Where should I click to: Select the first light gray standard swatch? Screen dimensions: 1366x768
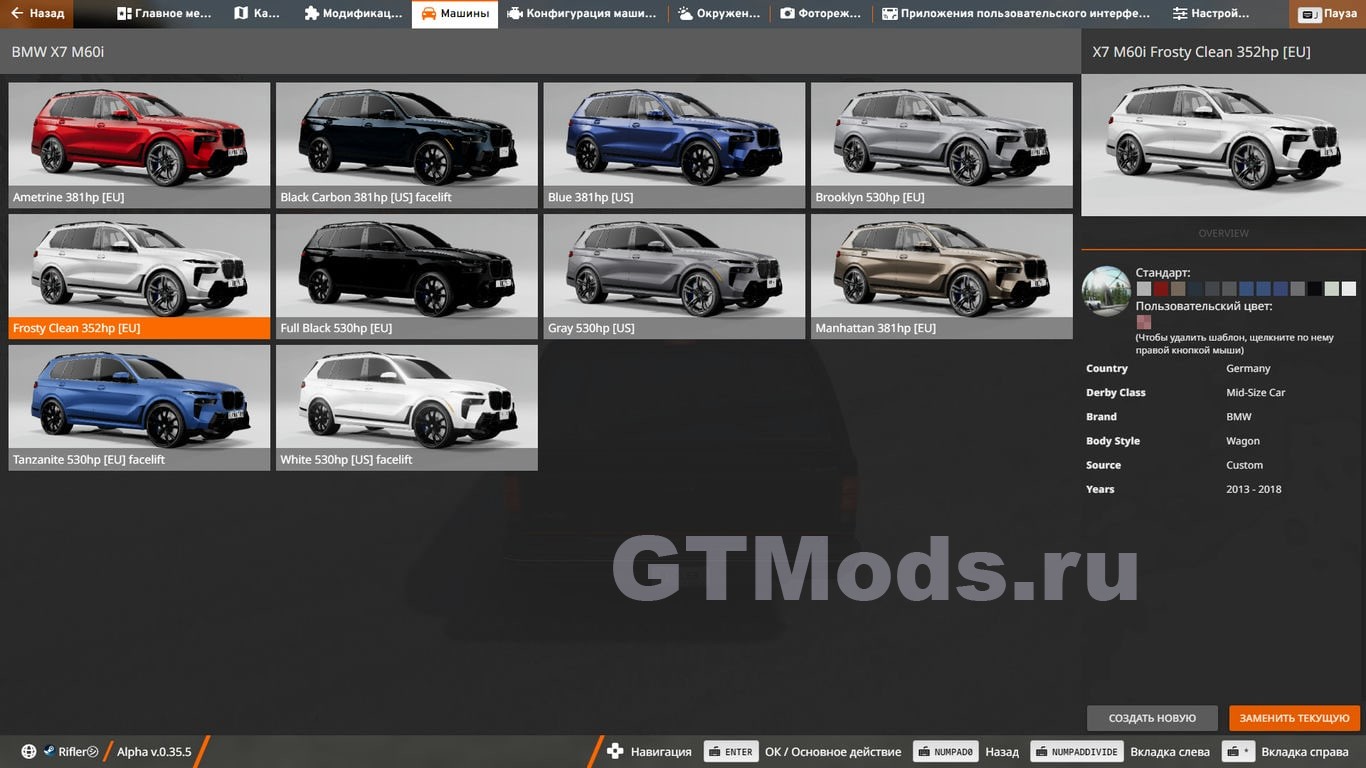[x=1144, y=289]
